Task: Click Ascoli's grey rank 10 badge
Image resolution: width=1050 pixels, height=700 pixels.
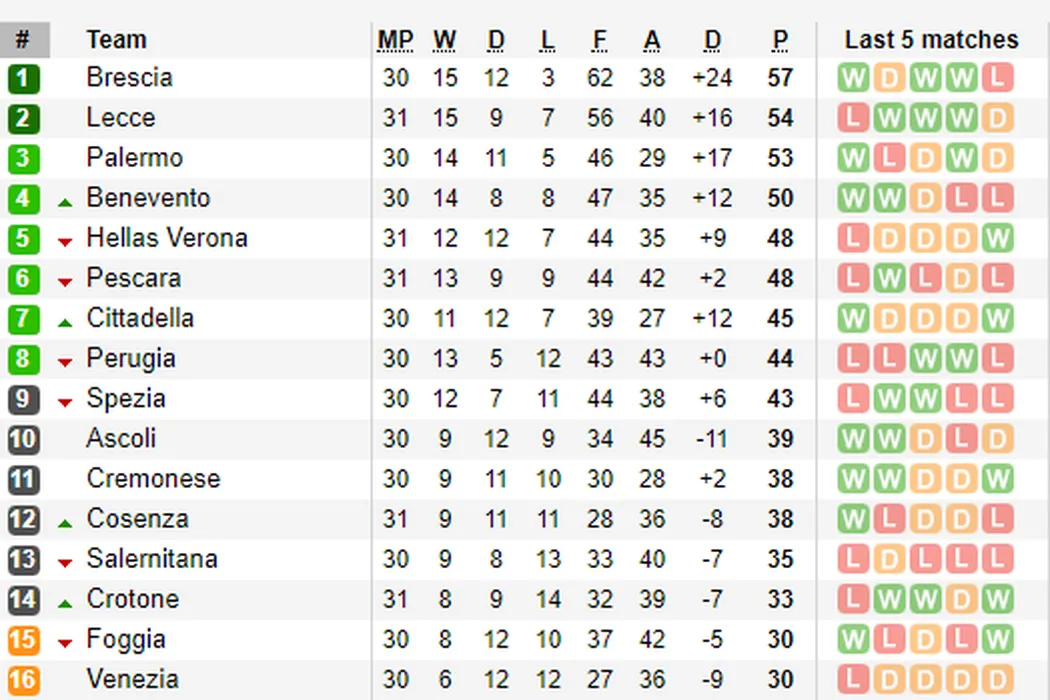Action: [23, 439]
